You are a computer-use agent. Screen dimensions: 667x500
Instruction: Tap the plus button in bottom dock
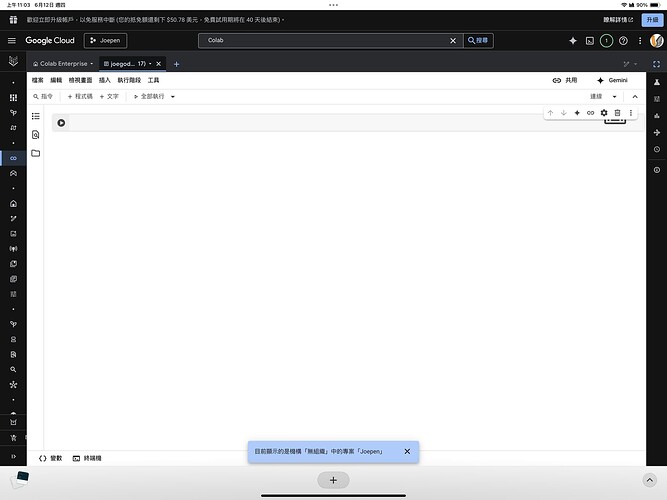[x=334, y=480]
